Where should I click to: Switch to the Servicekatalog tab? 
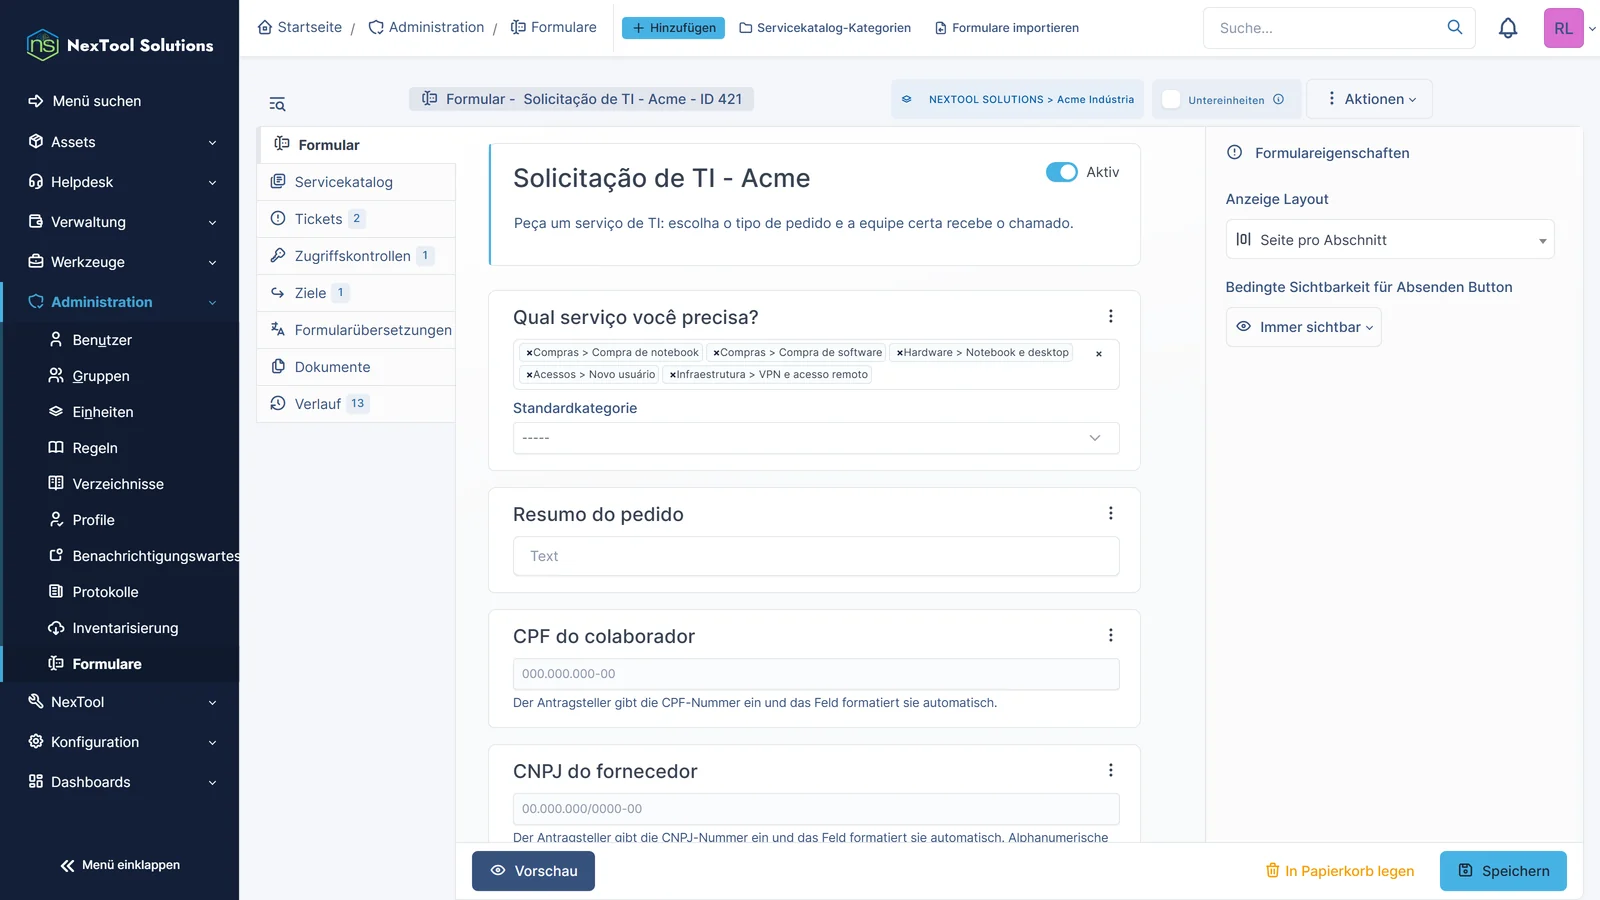click(x=357, y=182)
